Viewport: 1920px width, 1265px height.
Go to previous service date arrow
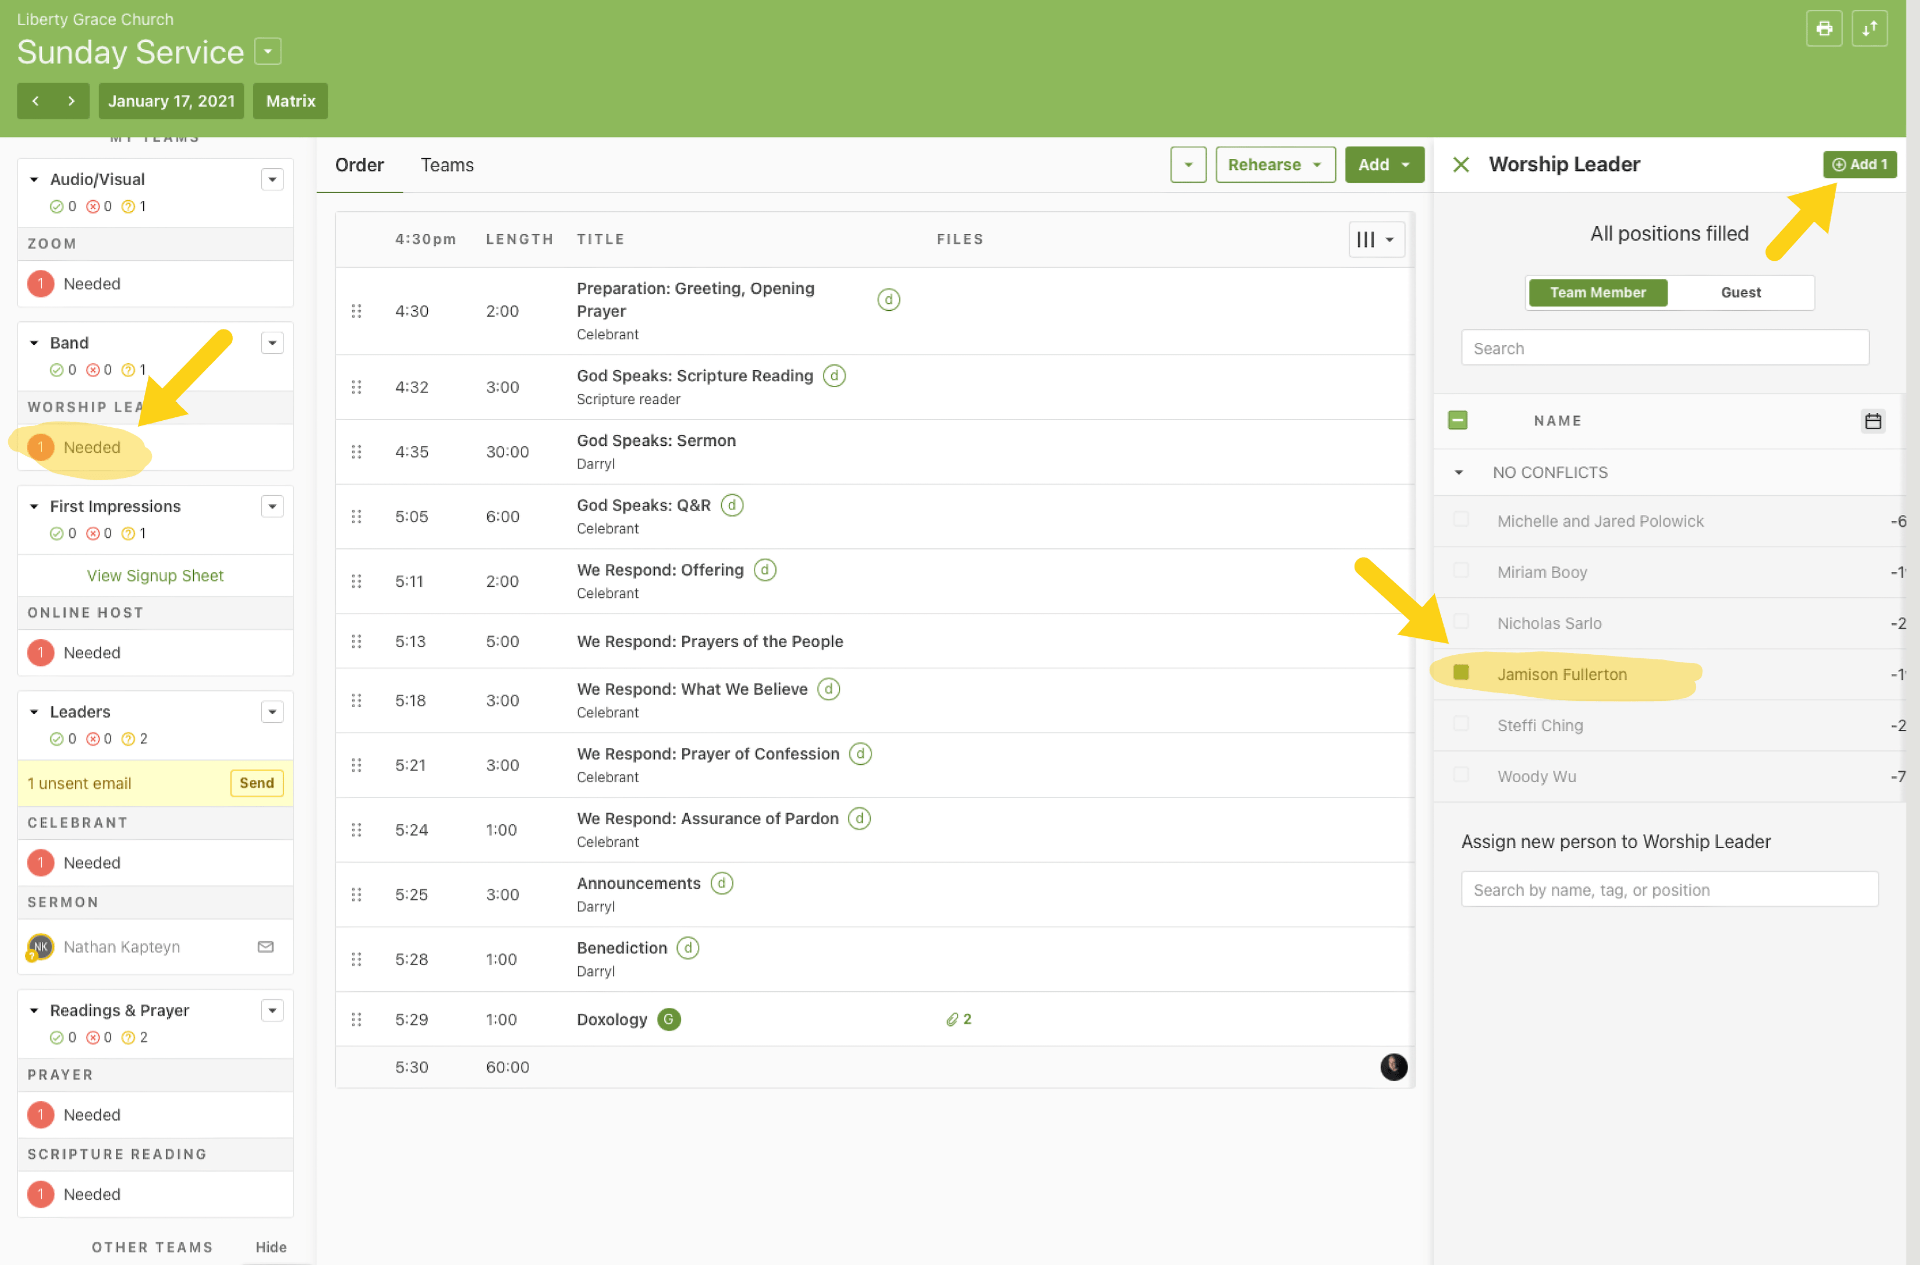click(36, 101)
